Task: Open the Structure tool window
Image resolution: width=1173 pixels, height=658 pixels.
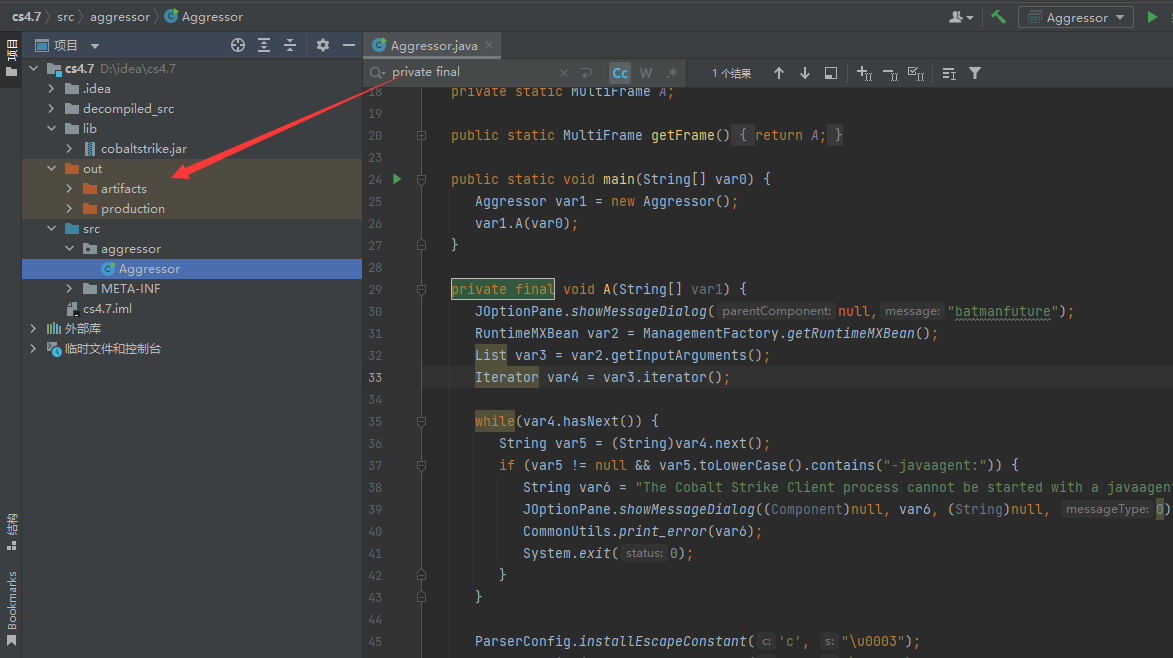Action: tap(11, 532)
